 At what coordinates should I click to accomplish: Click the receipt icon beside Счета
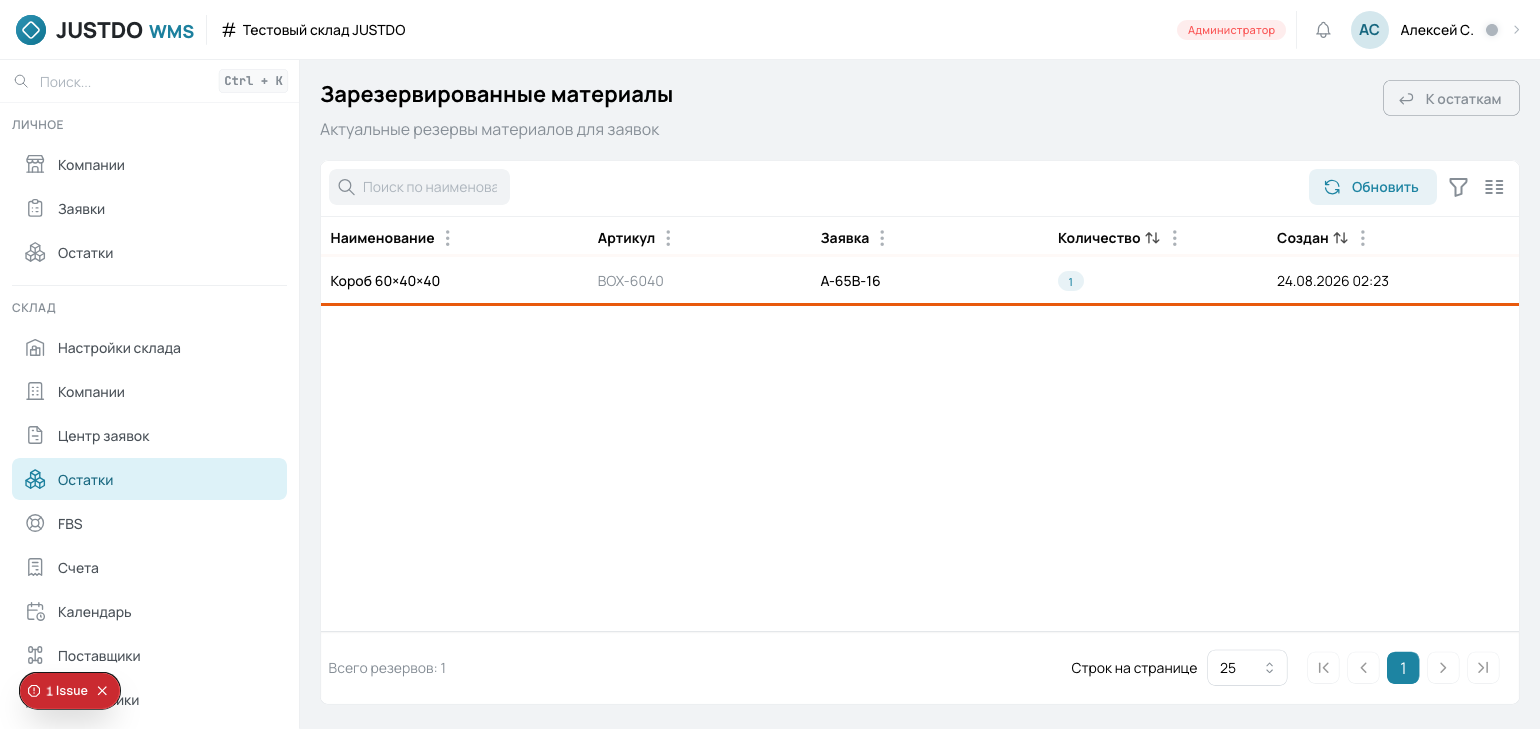click(x=35, y=568)
